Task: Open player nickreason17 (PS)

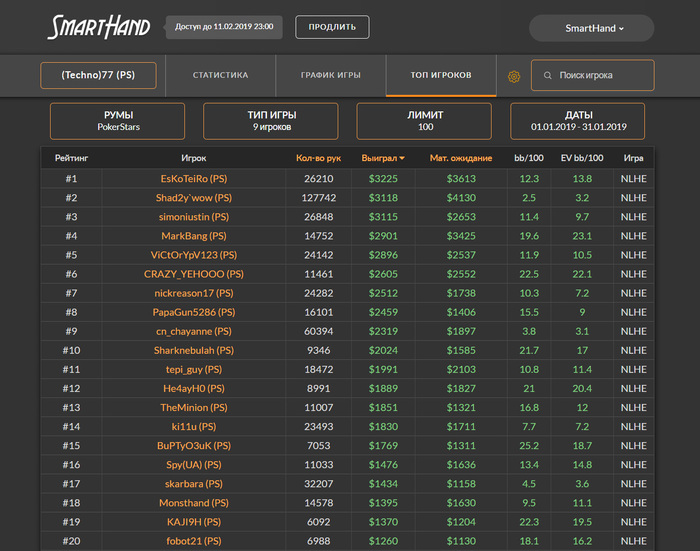Action: tap(194, 293)
